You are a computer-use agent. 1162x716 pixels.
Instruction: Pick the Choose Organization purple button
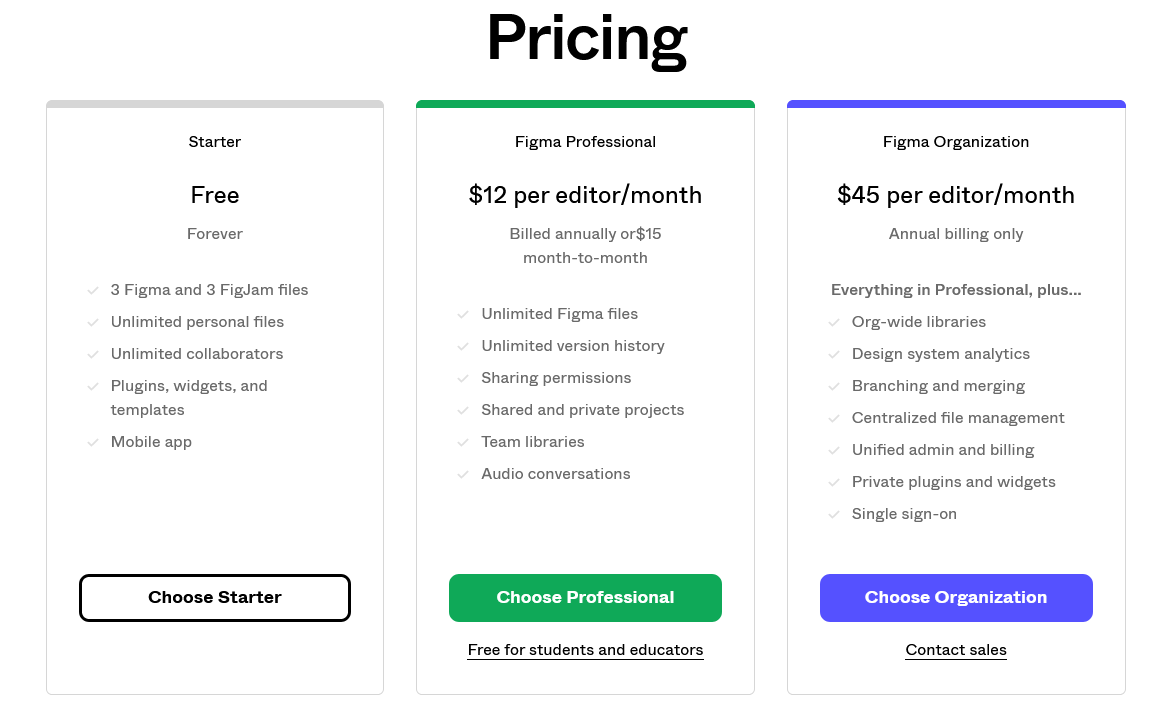[956, 597]
